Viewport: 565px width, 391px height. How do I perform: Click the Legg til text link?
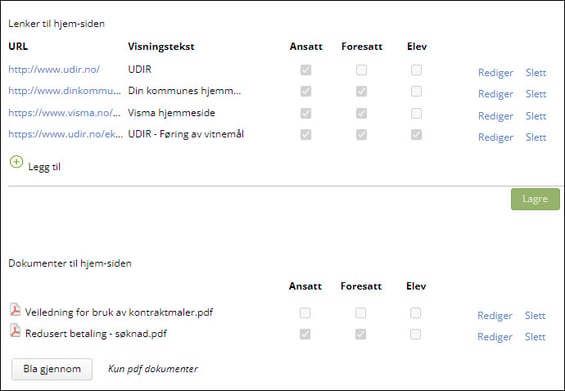[44, 167]
